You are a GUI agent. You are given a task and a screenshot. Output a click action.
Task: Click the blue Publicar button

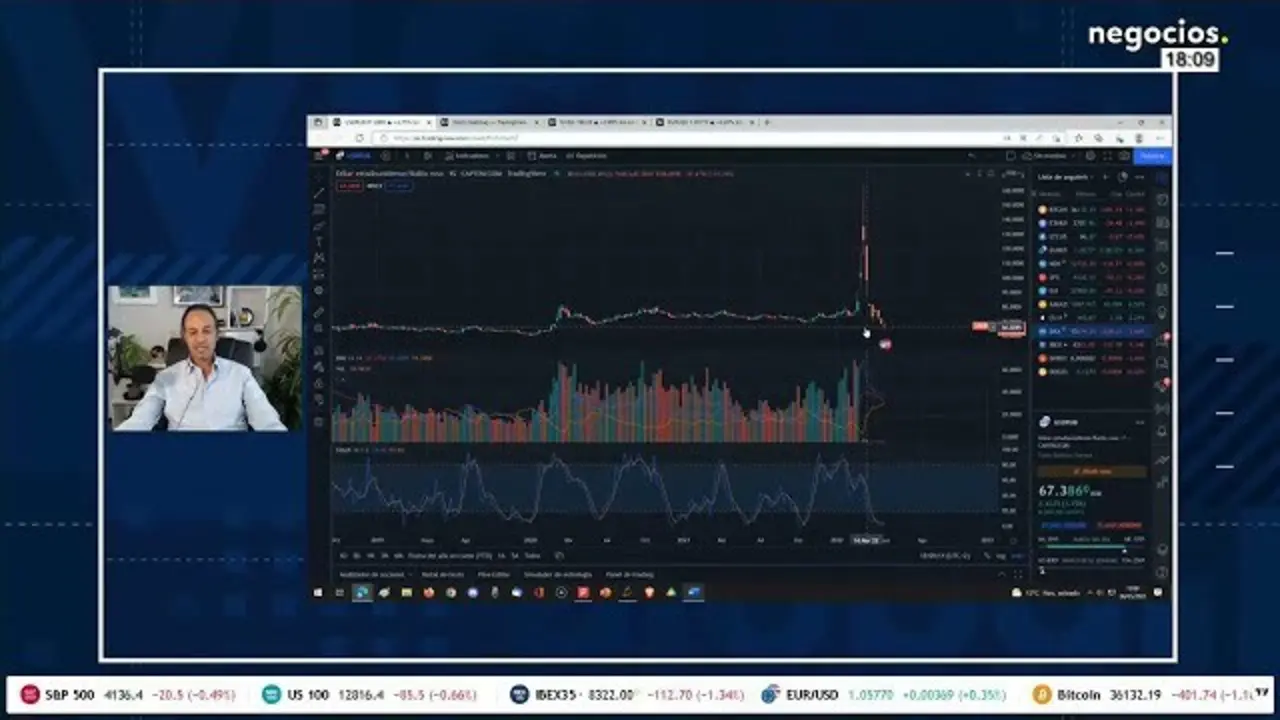(1152, 156)
